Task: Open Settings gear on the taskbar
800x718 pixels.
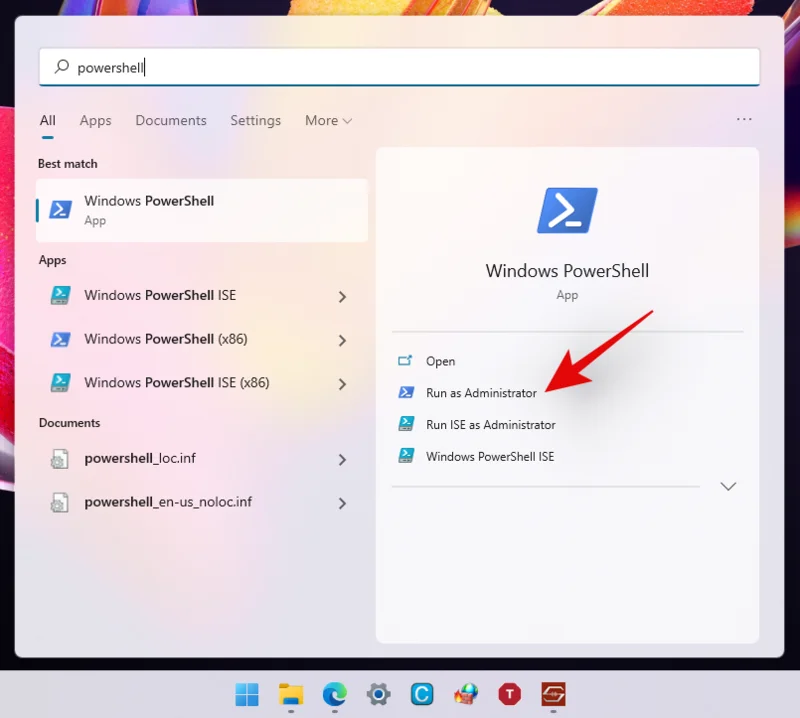Action: coord(379,695)
